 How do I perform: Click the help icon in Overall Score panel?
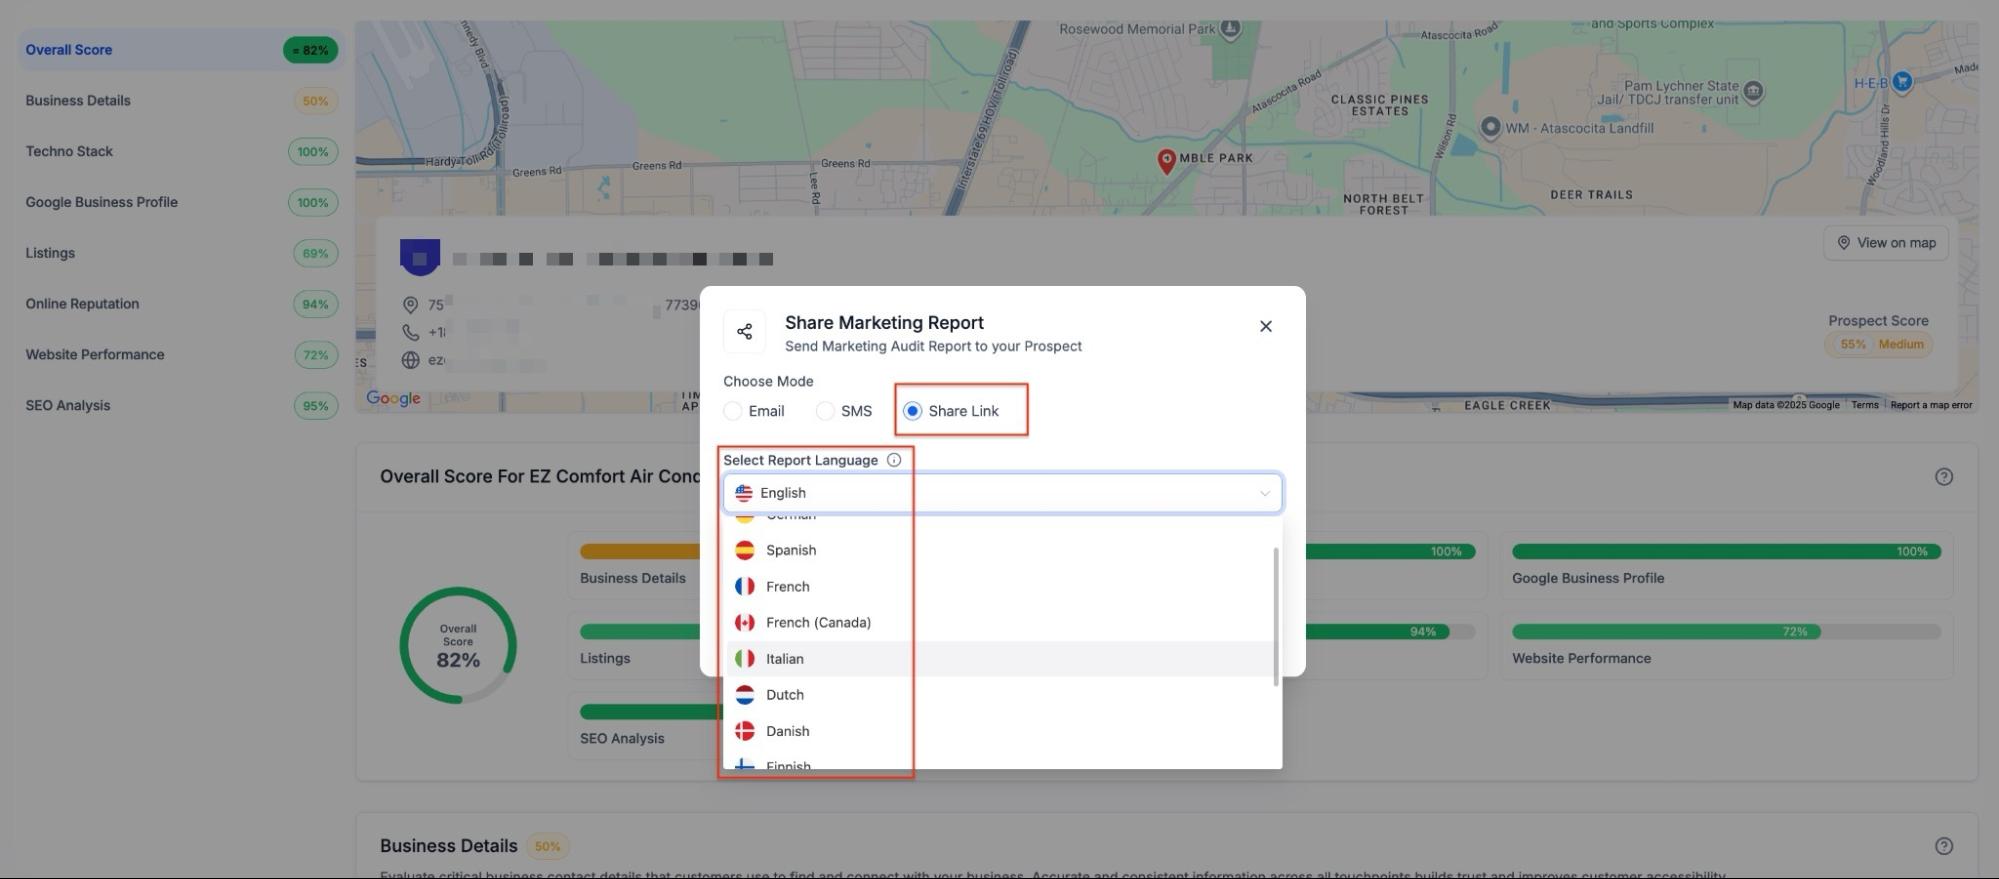[x=1943, y=477]
